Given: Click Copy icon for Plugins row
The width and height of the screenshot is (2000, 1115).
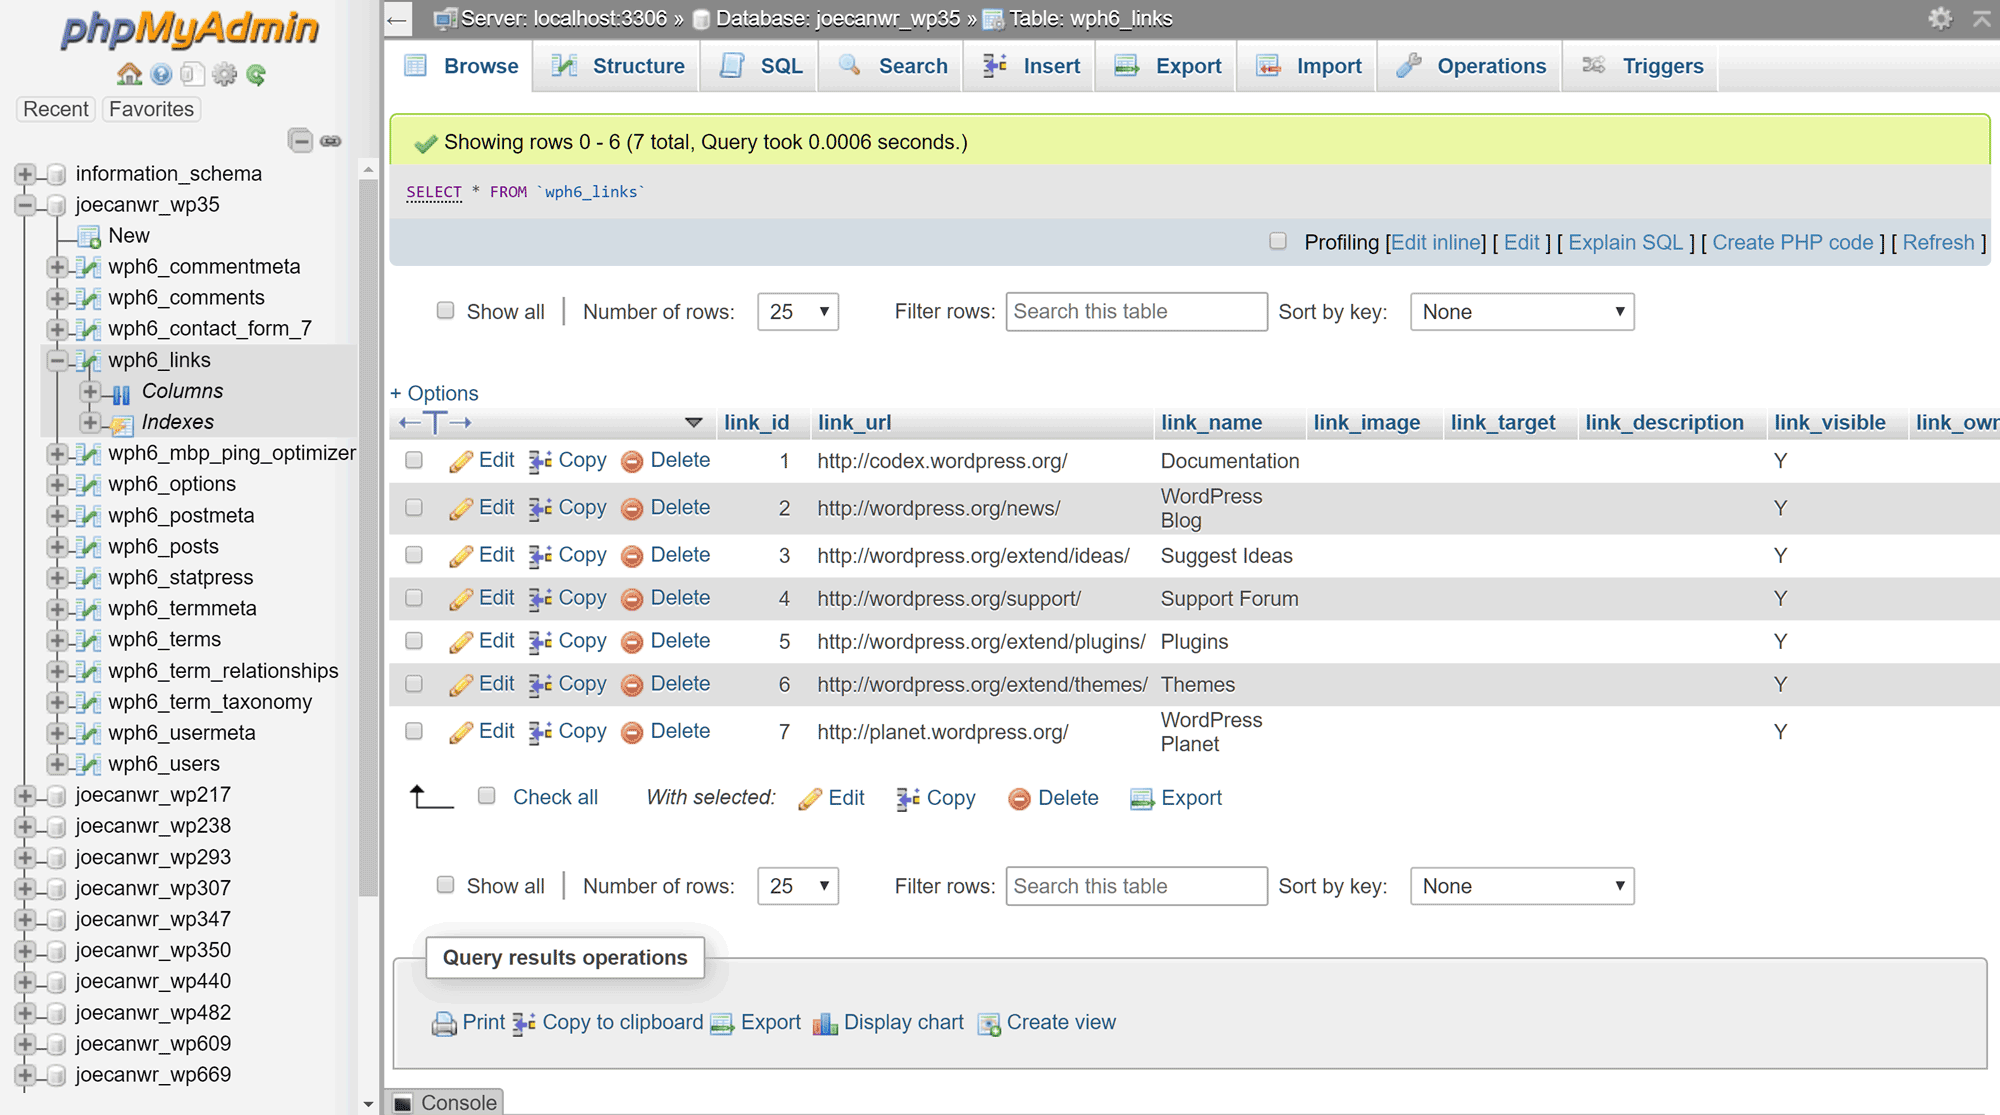Looking at the screenshot, I should pyautogui.click(x=540, y=641).
